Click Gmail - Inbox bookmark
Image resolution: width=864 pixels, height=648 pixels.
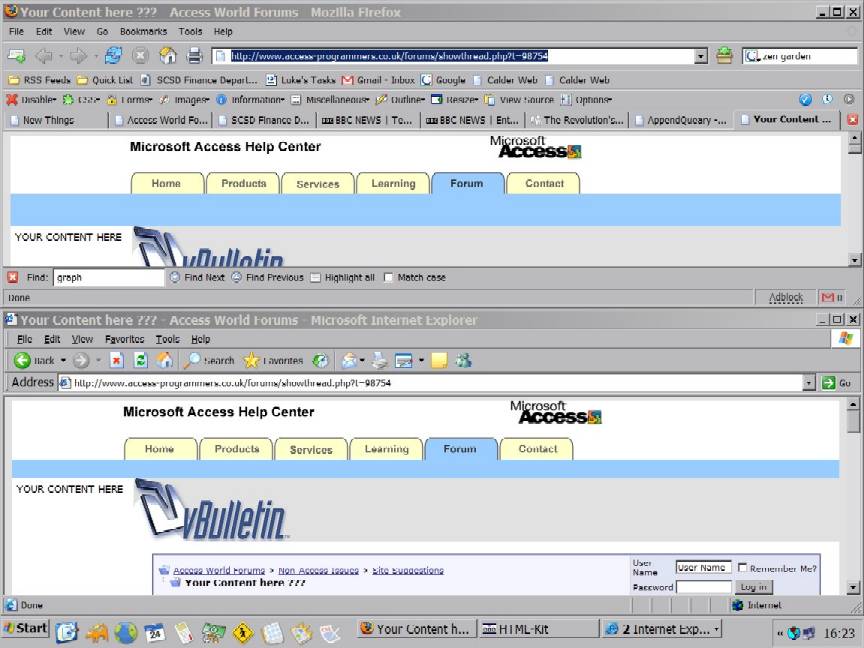(378, 80)
